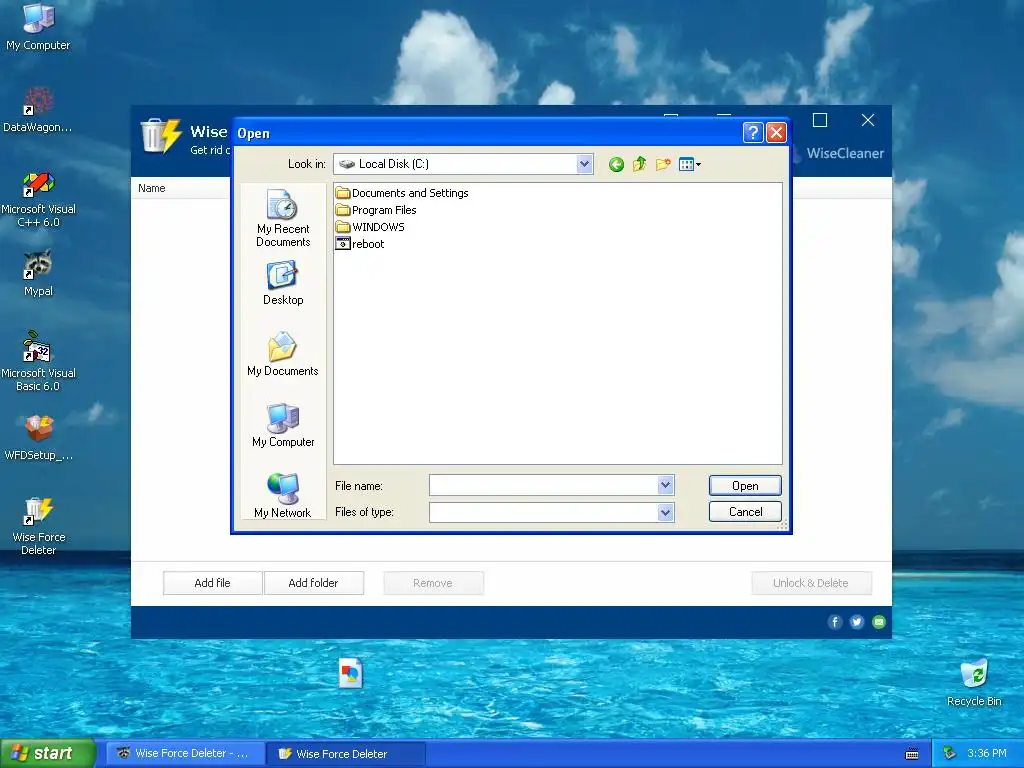Select Microsoft Visual Basic 6.0 shortcut
Viewport: 1024px width, 768px height.
coord(38,361)
